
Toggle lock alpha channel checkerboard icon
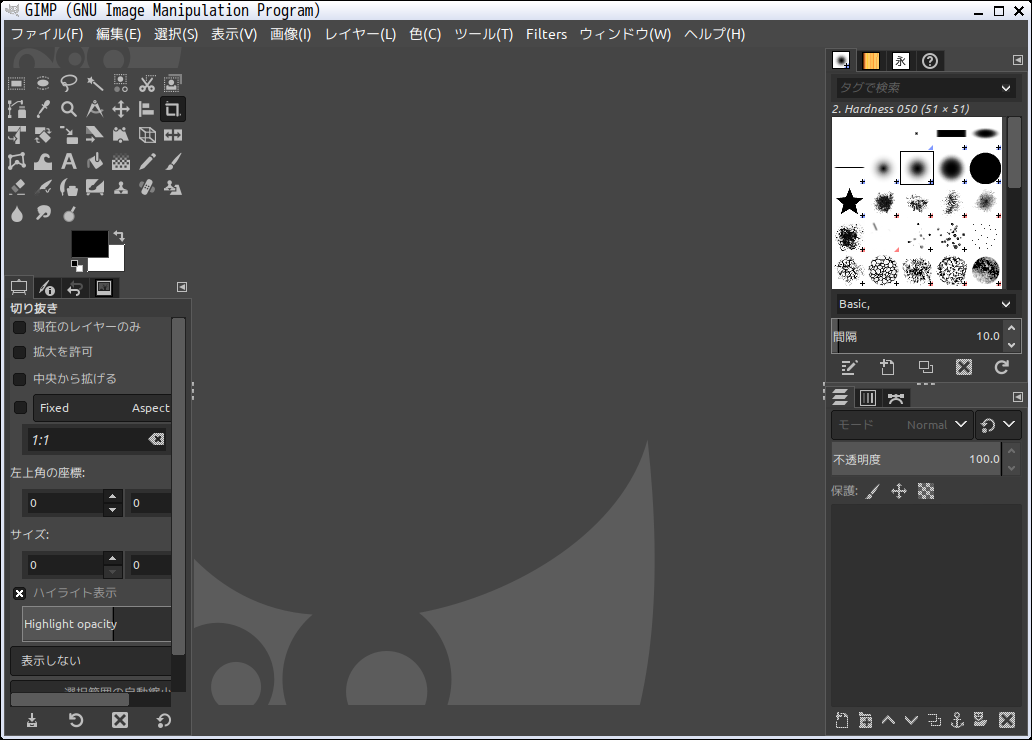pos(926,491)
